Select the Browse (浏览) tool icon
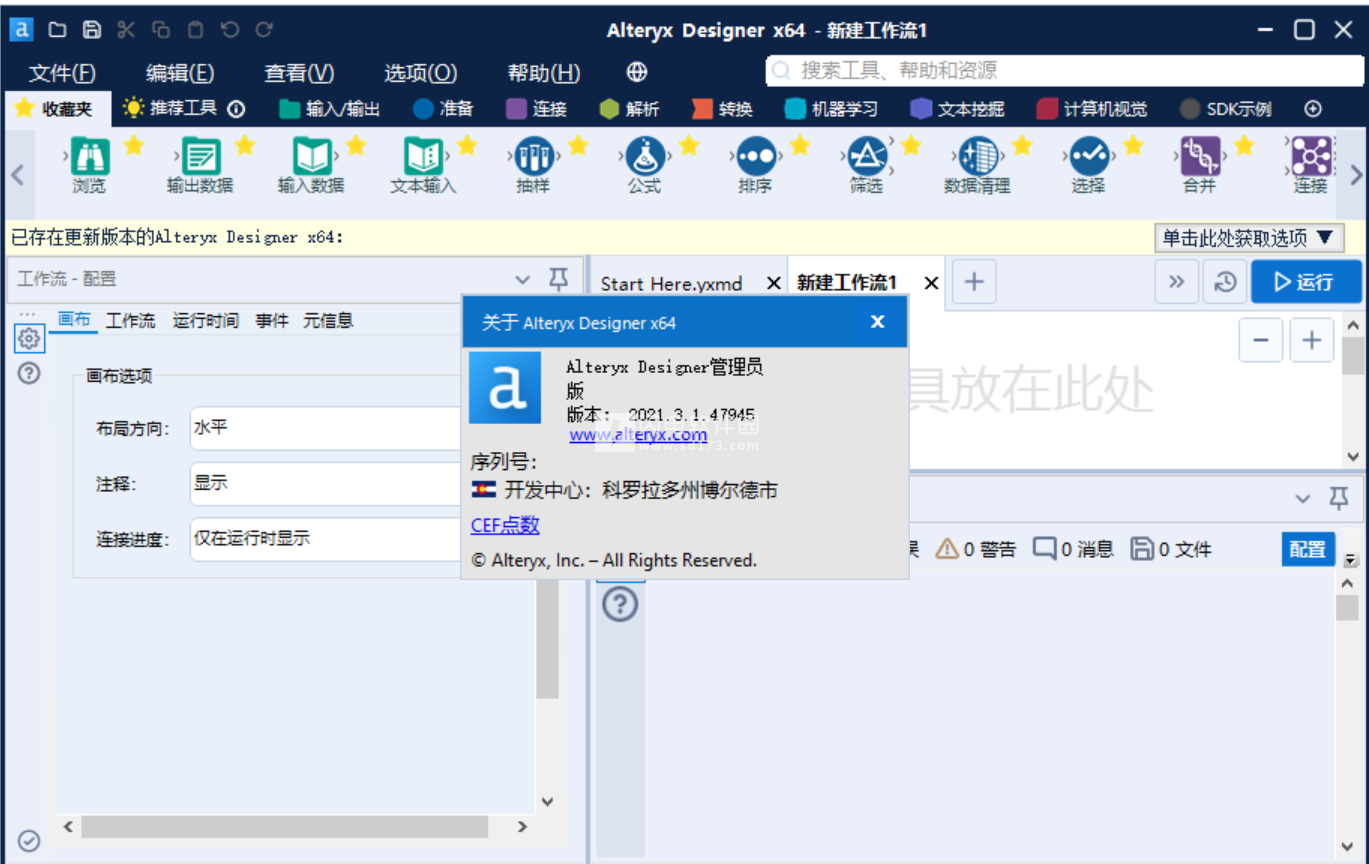This screenshot has height=864, width=1369. click(90, 158)
